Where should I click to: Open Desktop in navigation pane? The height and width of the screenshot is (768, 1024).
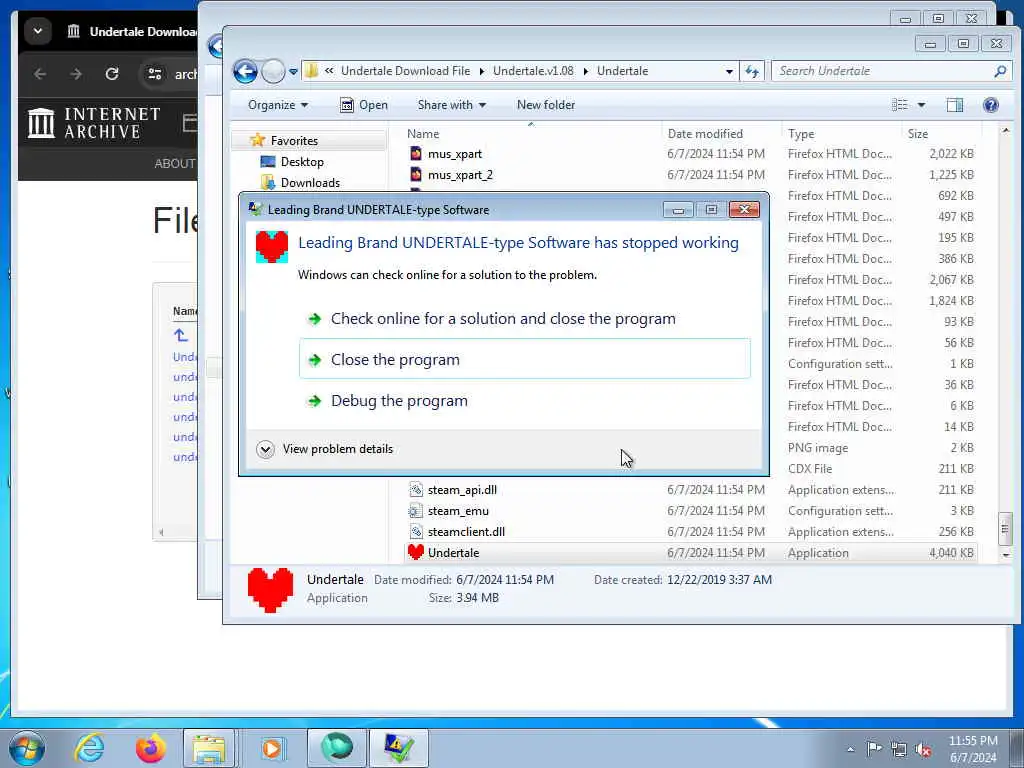(302, 162)
